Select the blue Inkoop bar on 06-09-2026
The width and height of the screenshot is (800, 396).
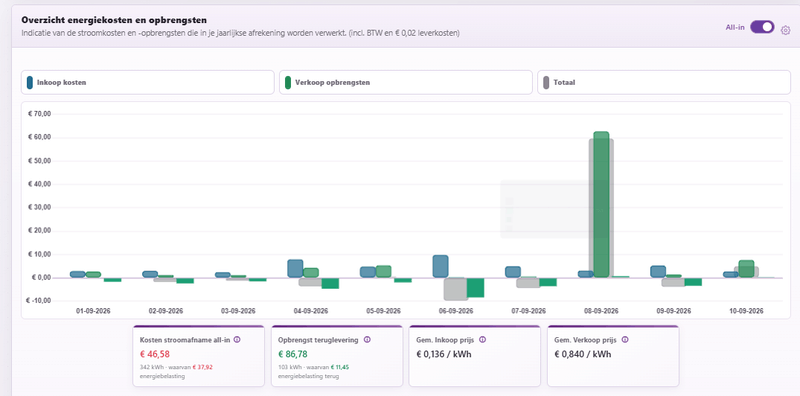pyautogui.click(x=440, y=266)
